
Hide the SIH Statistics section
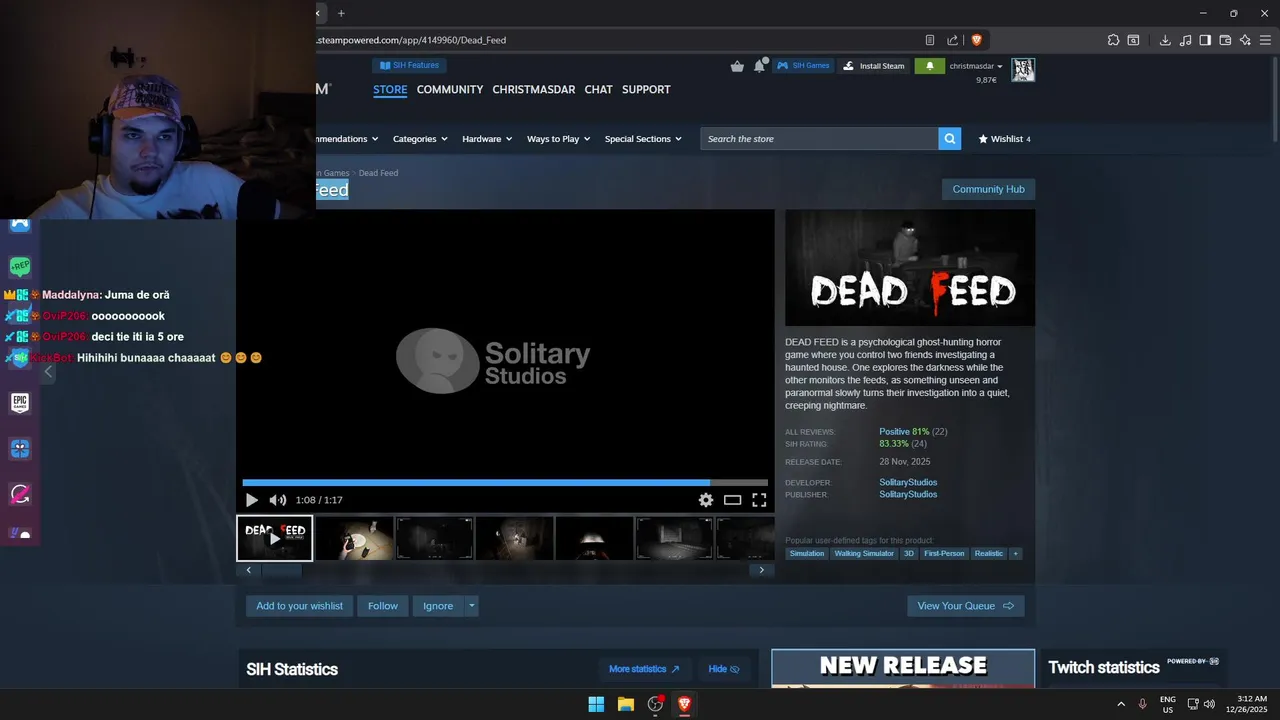724,669
